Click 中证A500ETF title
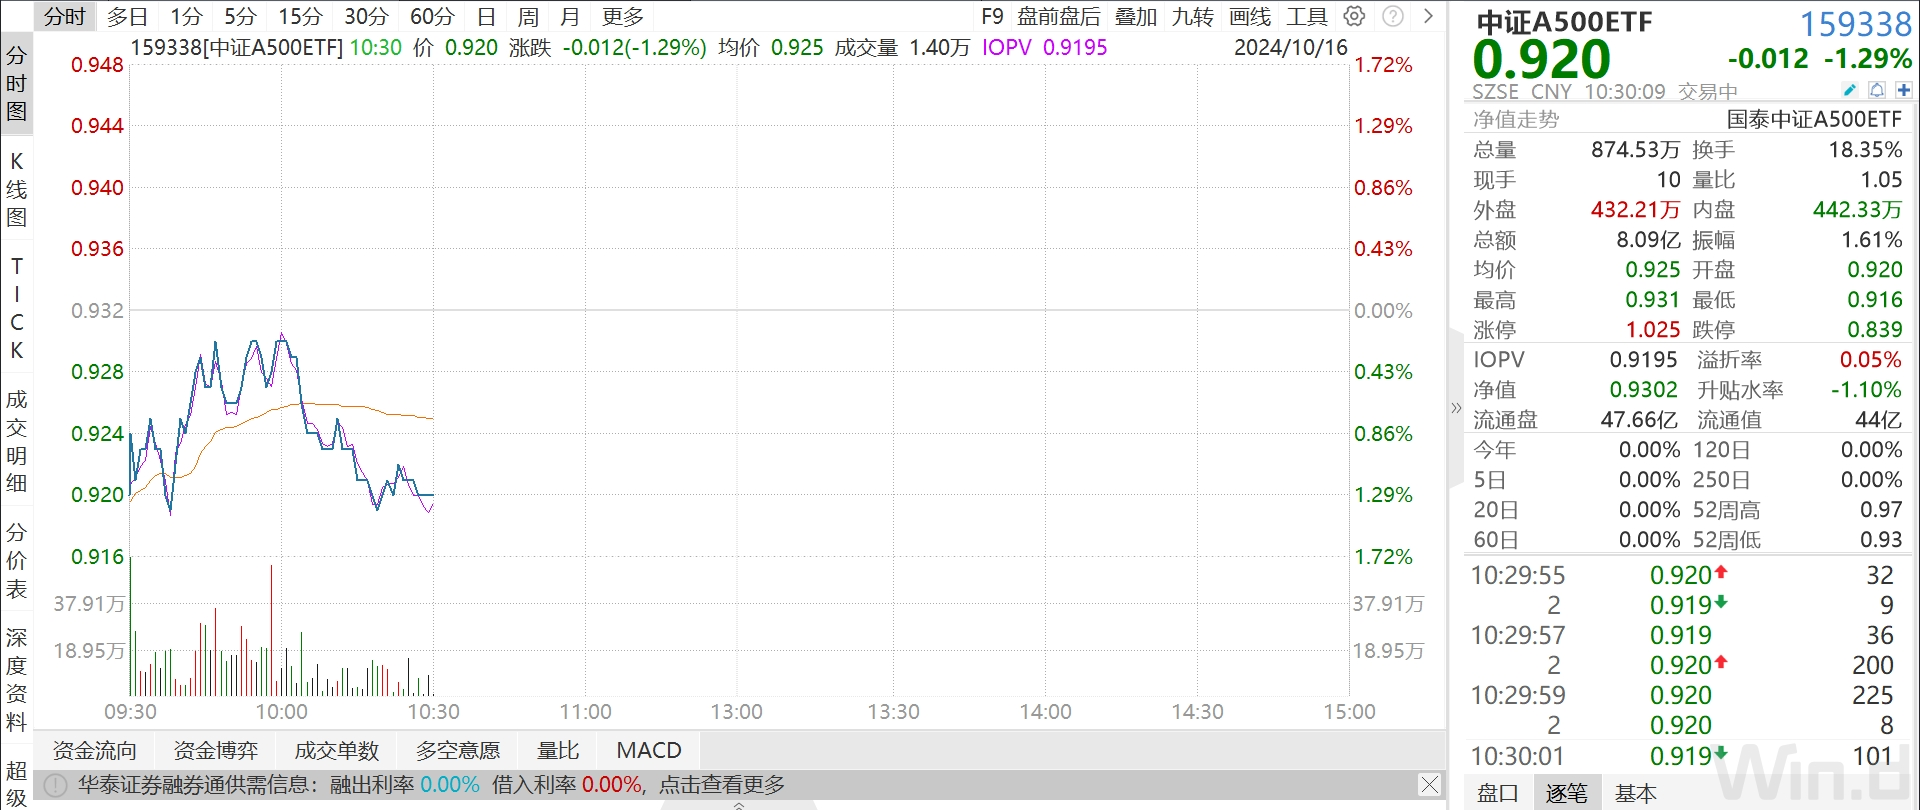The height and width of the screenshot is (810, 1920). click(1564, 22)
